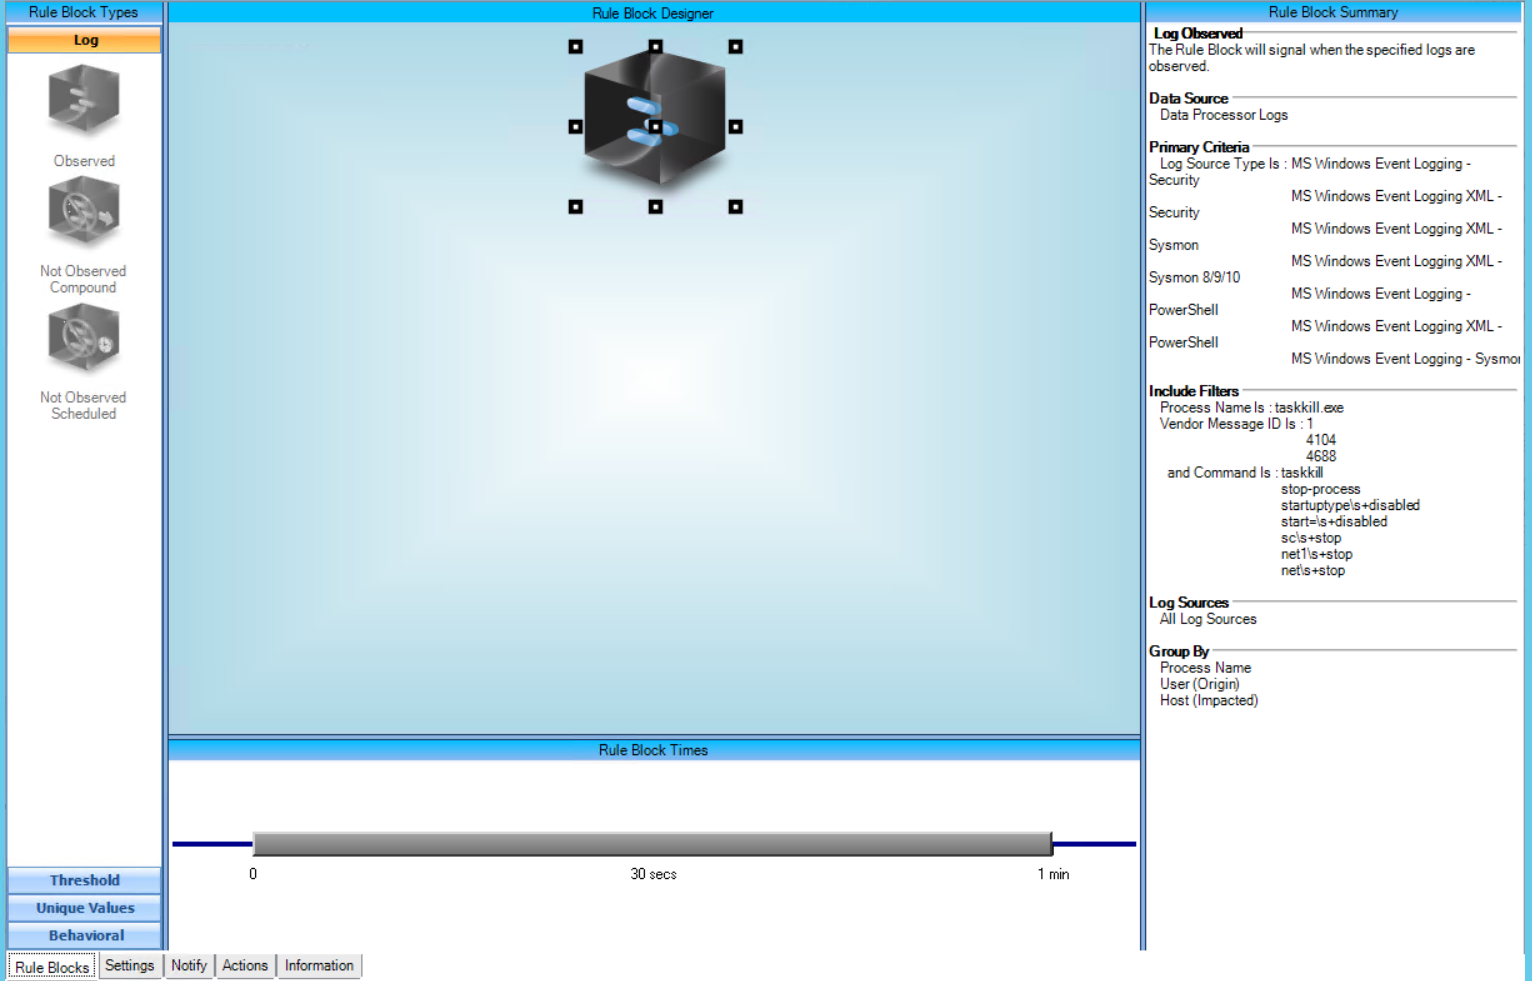Select the Observed log rule block icon
The height and width of the screenshot is (981, 1532).
click(84, 100)
